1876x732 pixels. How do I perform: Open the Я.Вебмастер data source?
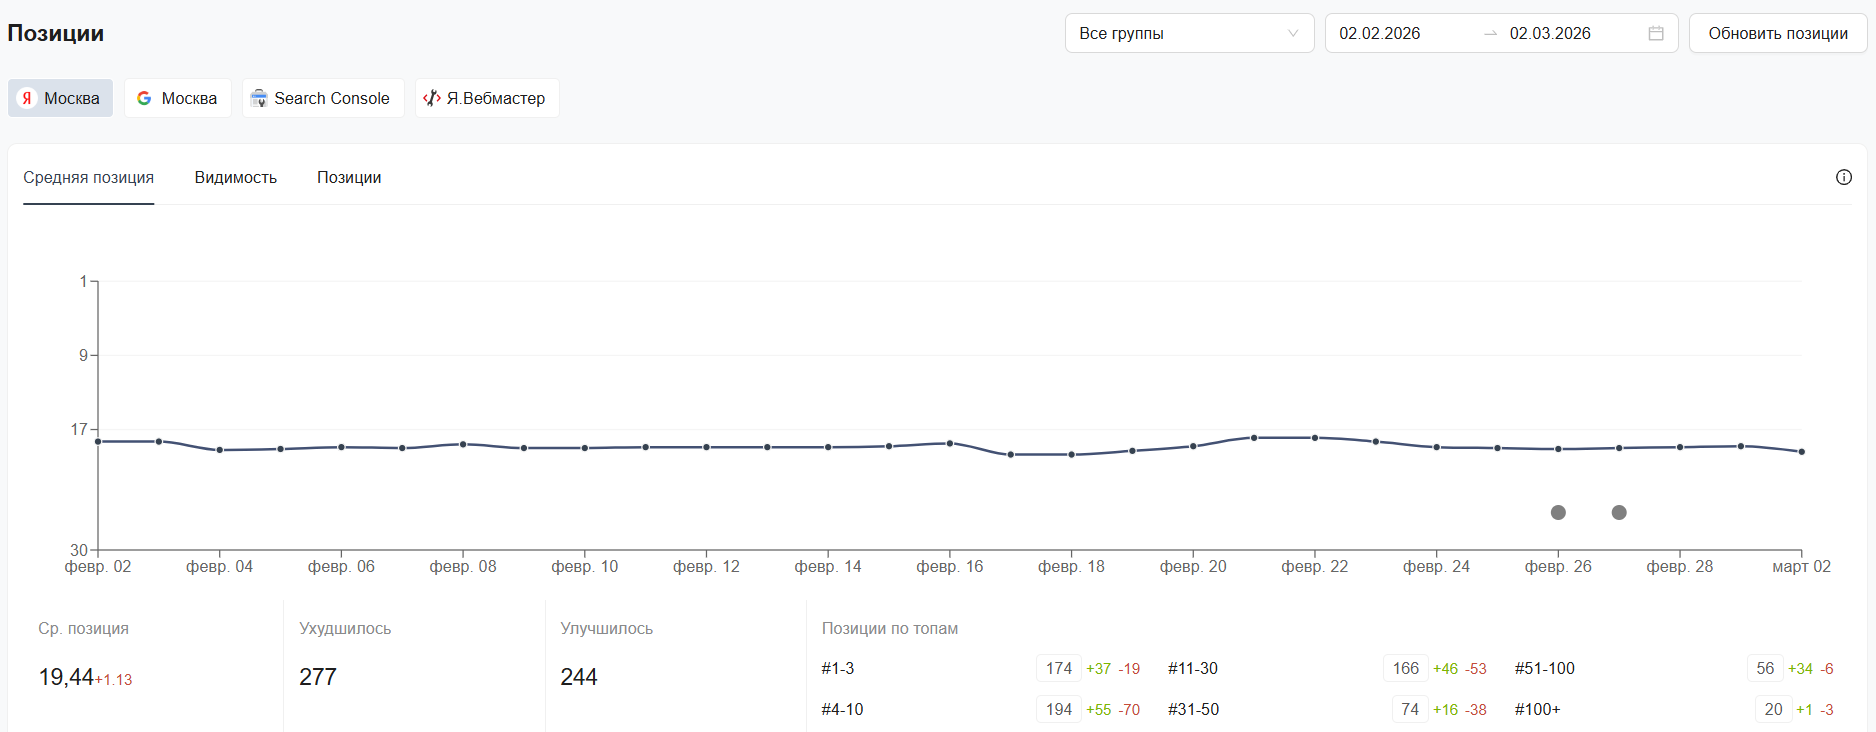click(486, 98)
